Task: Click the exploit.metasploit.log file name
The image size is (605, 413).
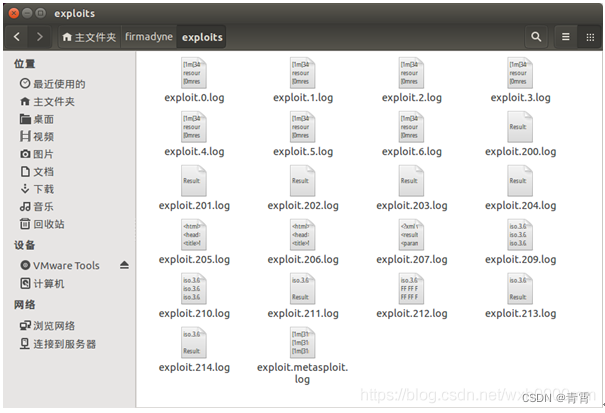Action: pos(302,373)
